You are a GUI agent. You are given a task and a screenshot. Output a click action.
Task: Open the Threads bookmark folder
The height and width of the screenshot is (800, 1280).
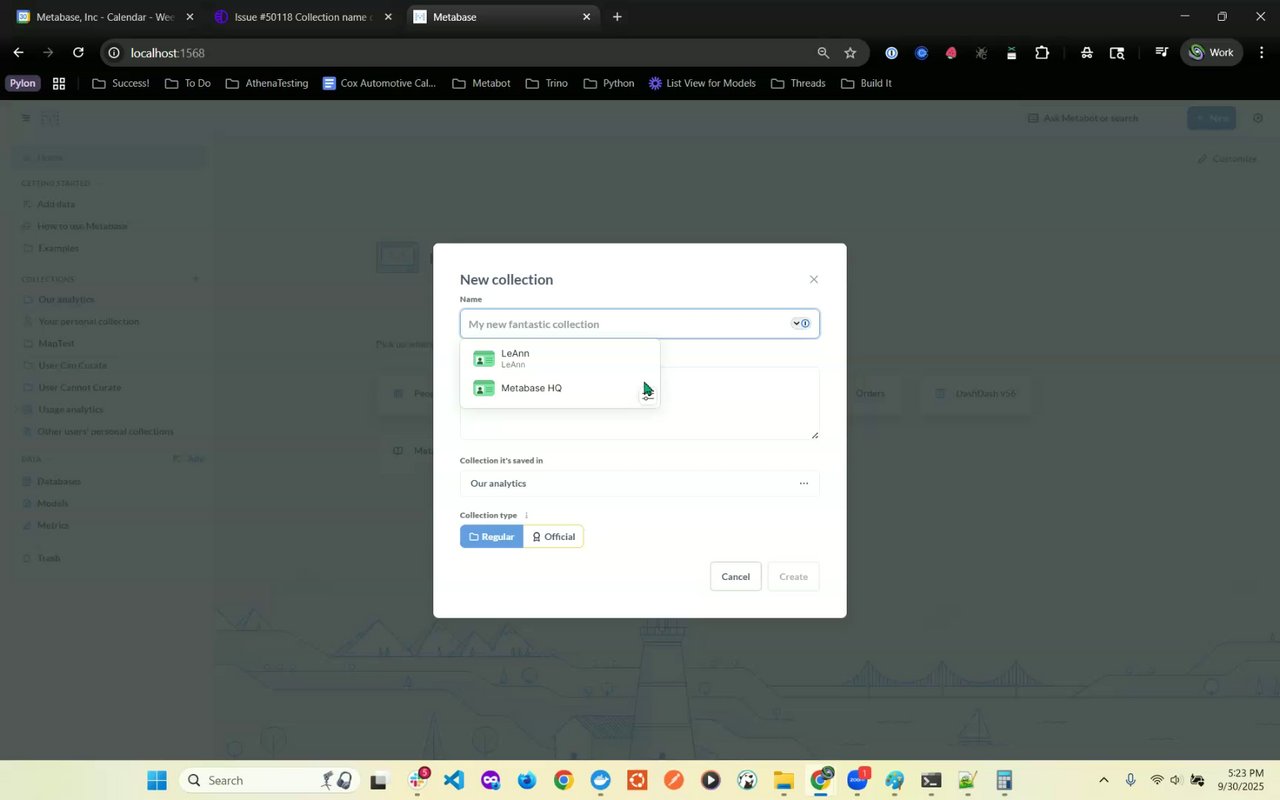[798, 83]
